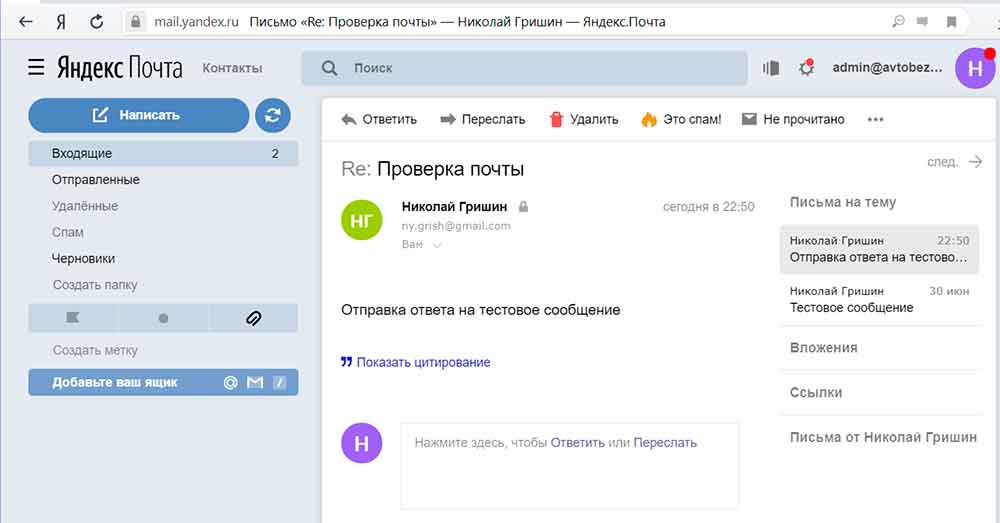Image resolution: width=1000 pixels, height=523 pixels.
Task: Filter by flagged messages icon
Action: click(73, 318)
